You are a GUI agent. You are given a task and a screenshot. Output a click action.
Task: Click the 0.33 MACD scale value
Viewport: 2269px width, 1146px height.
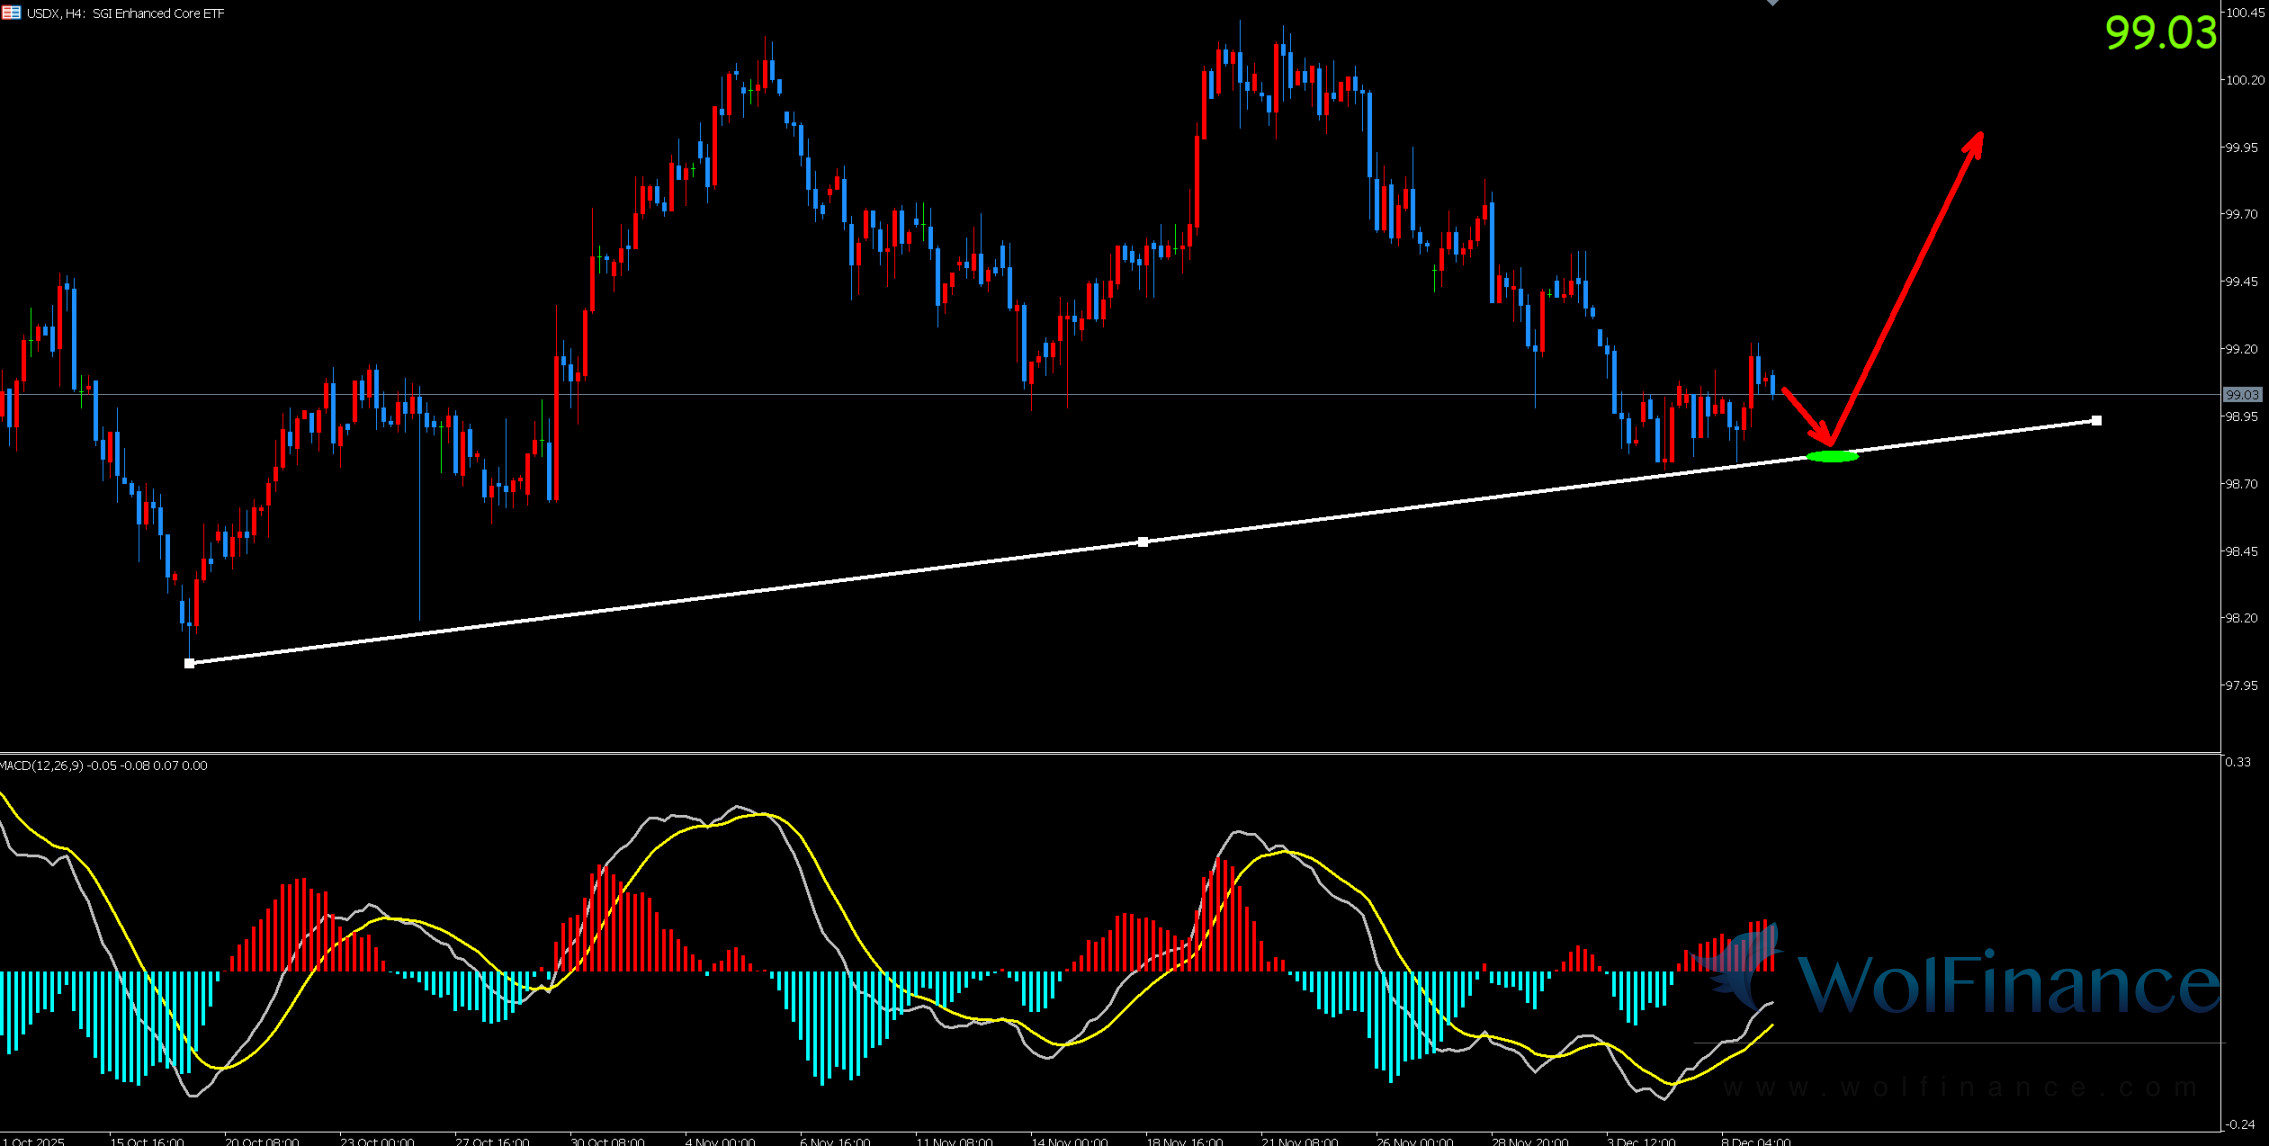pos(2237,762)
